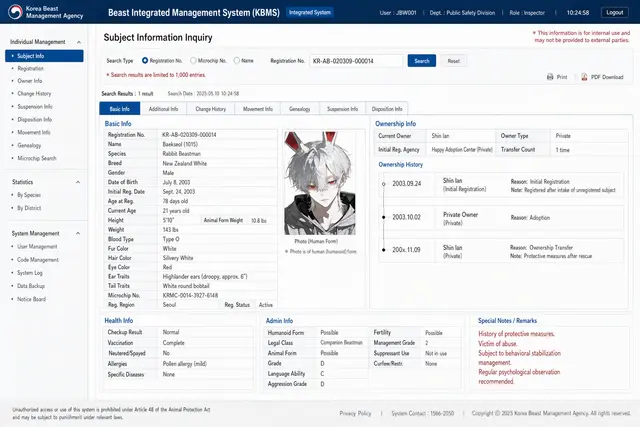Click the User JBW001 header text
The image size is (640, 427).
[398, 13]
